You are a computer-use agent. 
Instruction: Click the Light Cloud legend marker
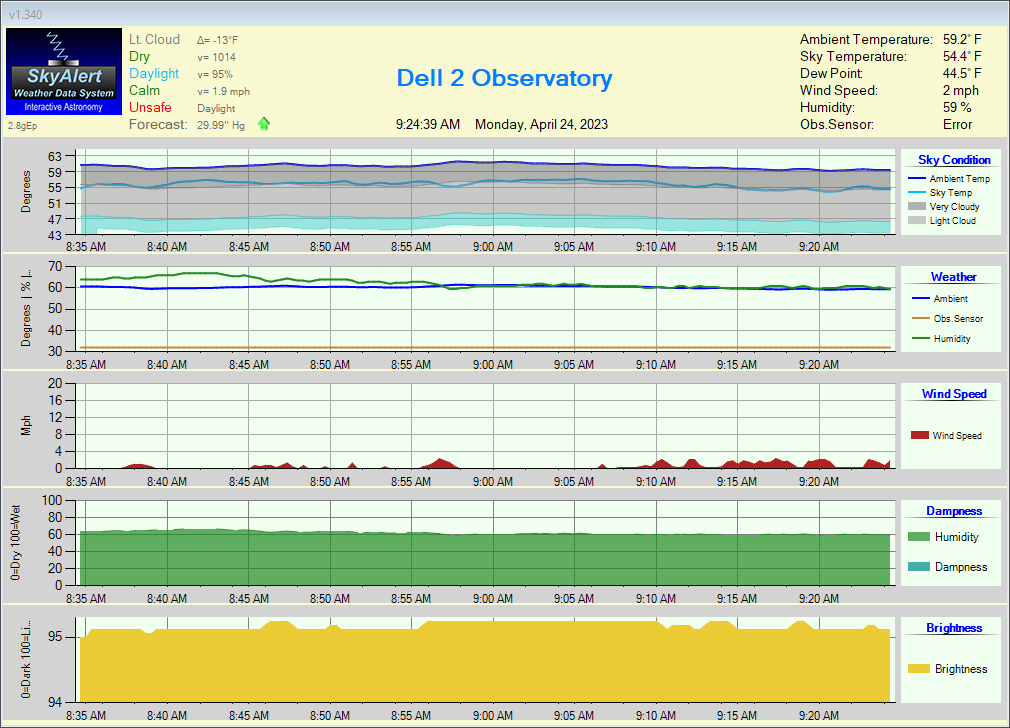[915, 221]
